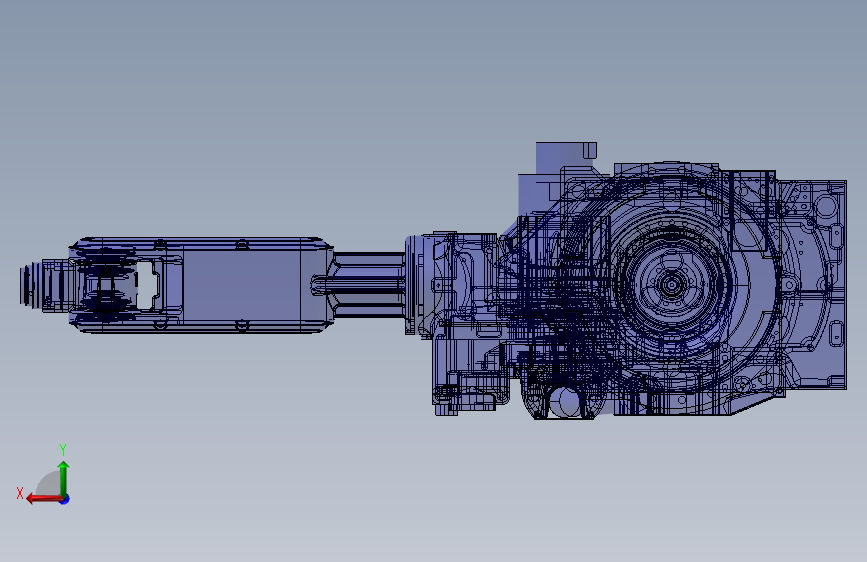The width and height of the screenshot is (867, 562).
Task: Click the red "X" axis label
Action: pyautogui.click(x=20, y=493)
